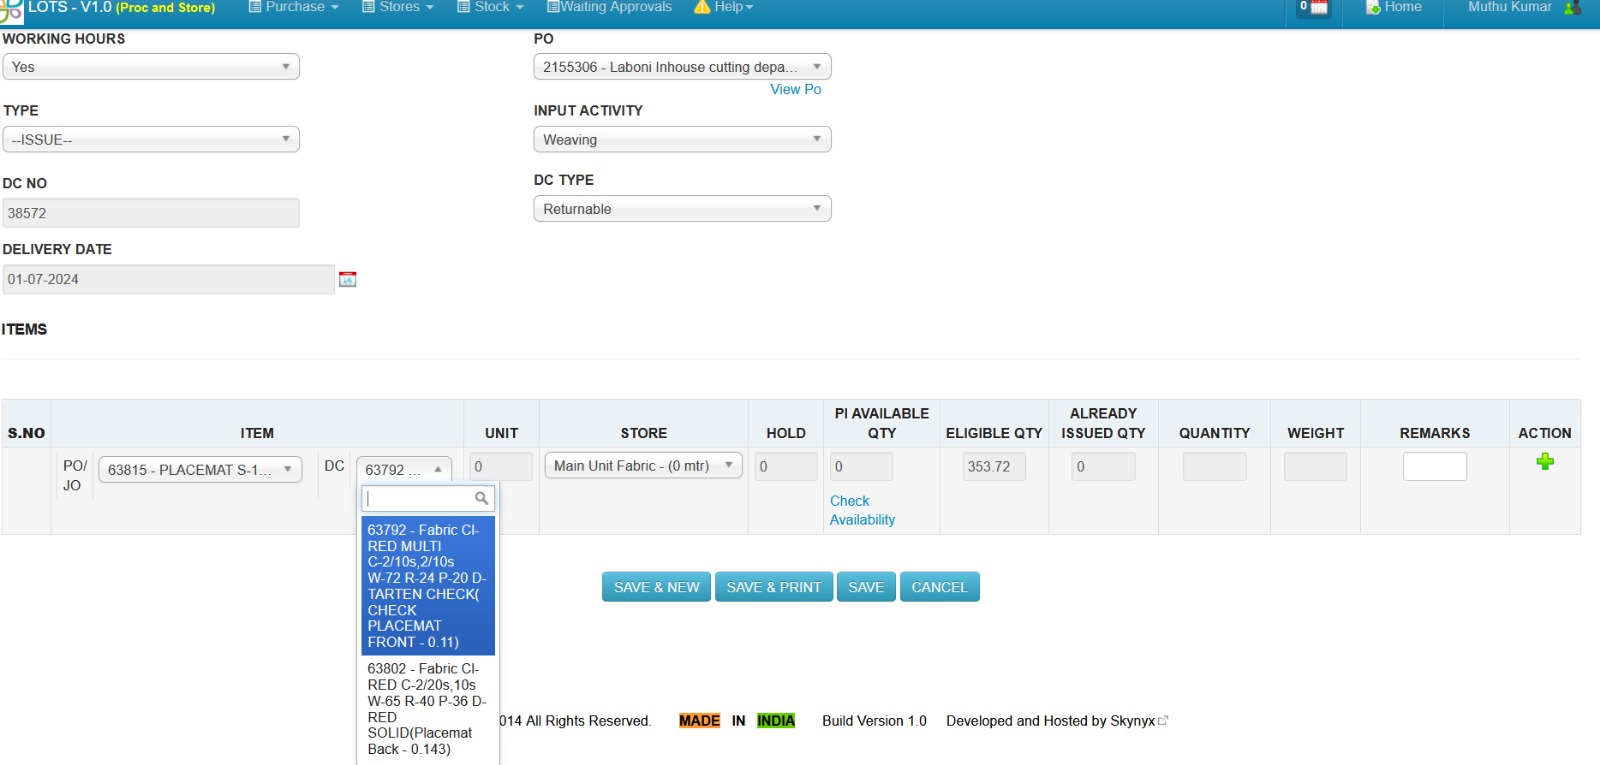Click the notification calendar icon in header
Screen dimensions: 1600x765
pos(1318,8)
